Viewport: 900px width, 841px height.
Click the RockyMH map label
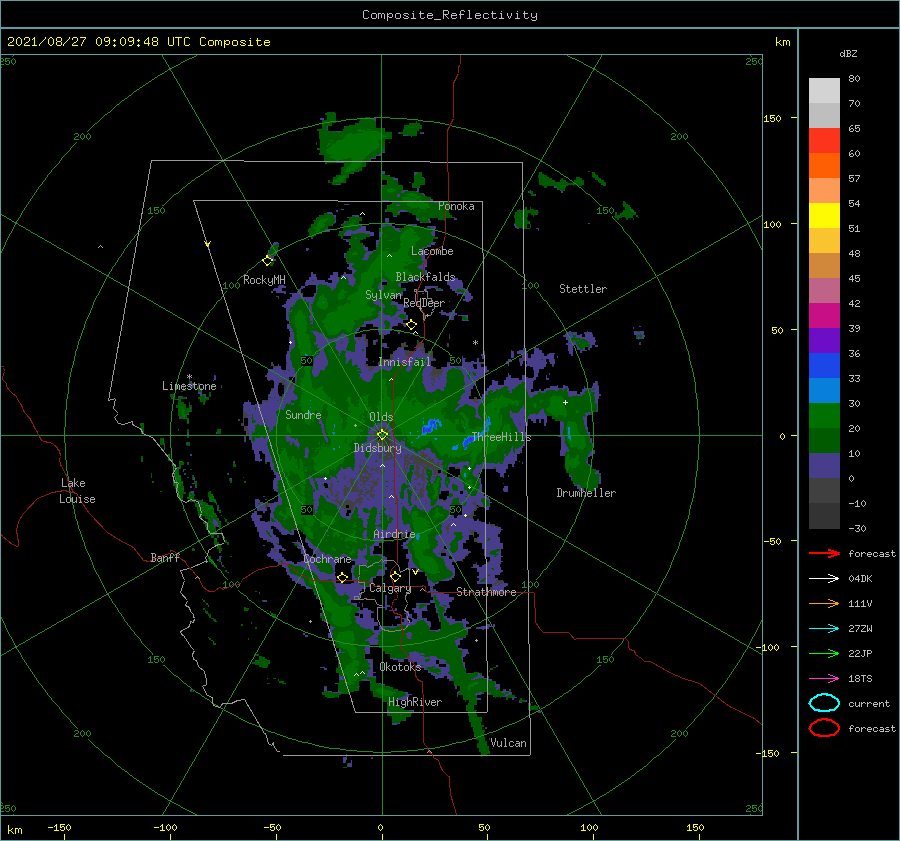pyautogui.click(x=264, y=280)
